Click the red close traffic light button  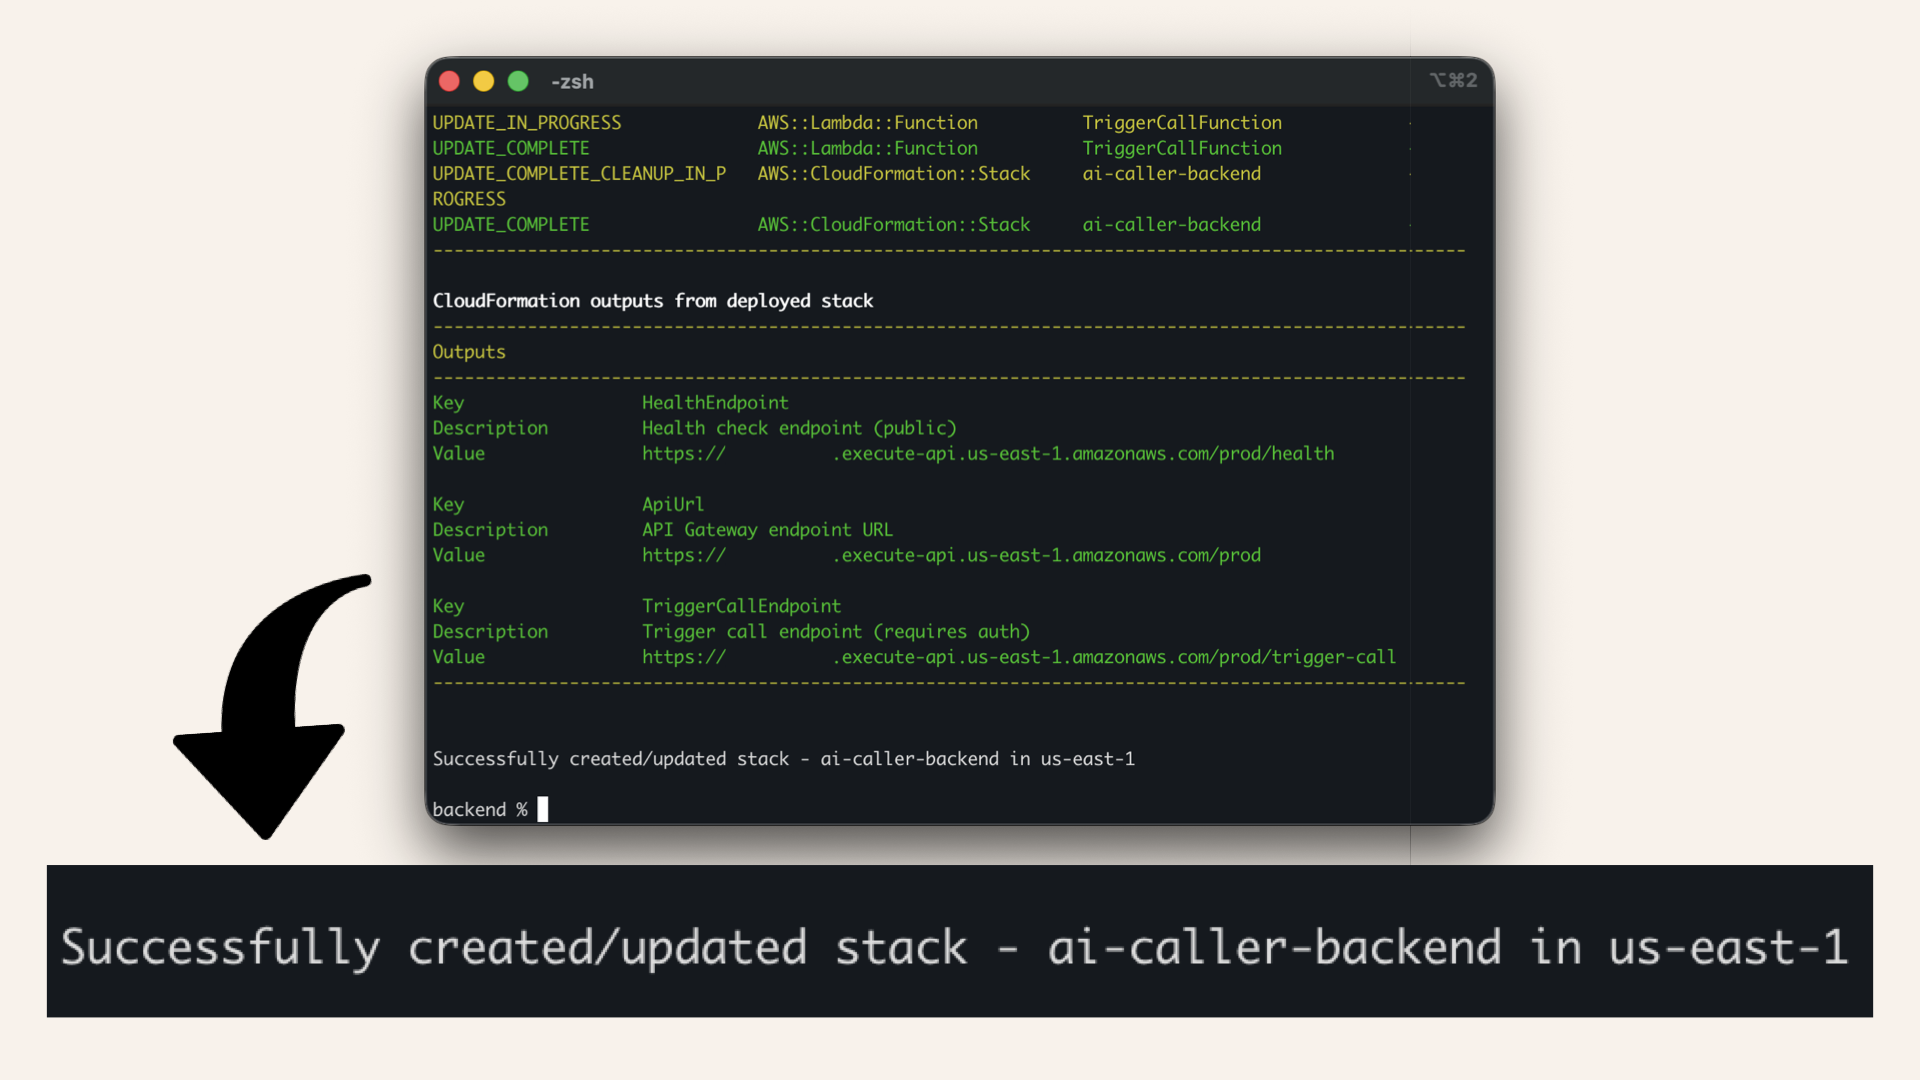[x=449, y=81]
